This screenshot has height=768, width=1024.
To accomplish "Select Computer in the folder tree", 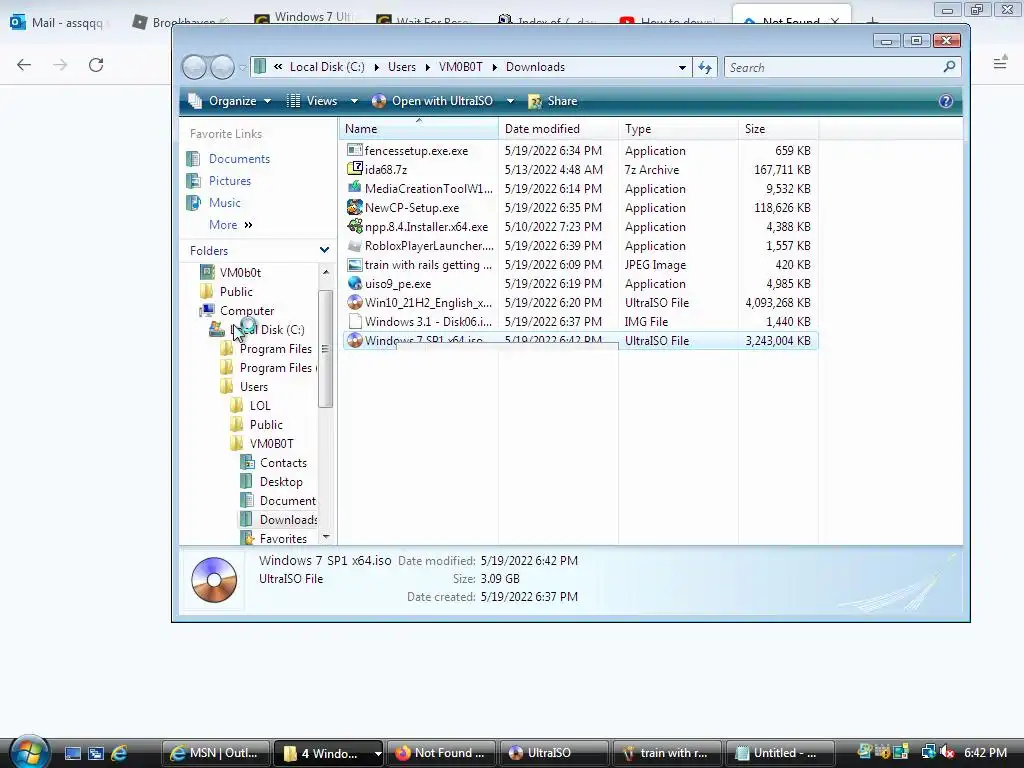I will point(247,311).
